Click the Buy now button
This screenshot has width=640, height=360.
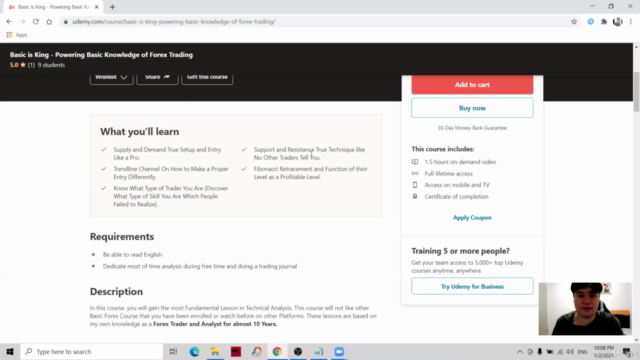click(x=472, y=108)
